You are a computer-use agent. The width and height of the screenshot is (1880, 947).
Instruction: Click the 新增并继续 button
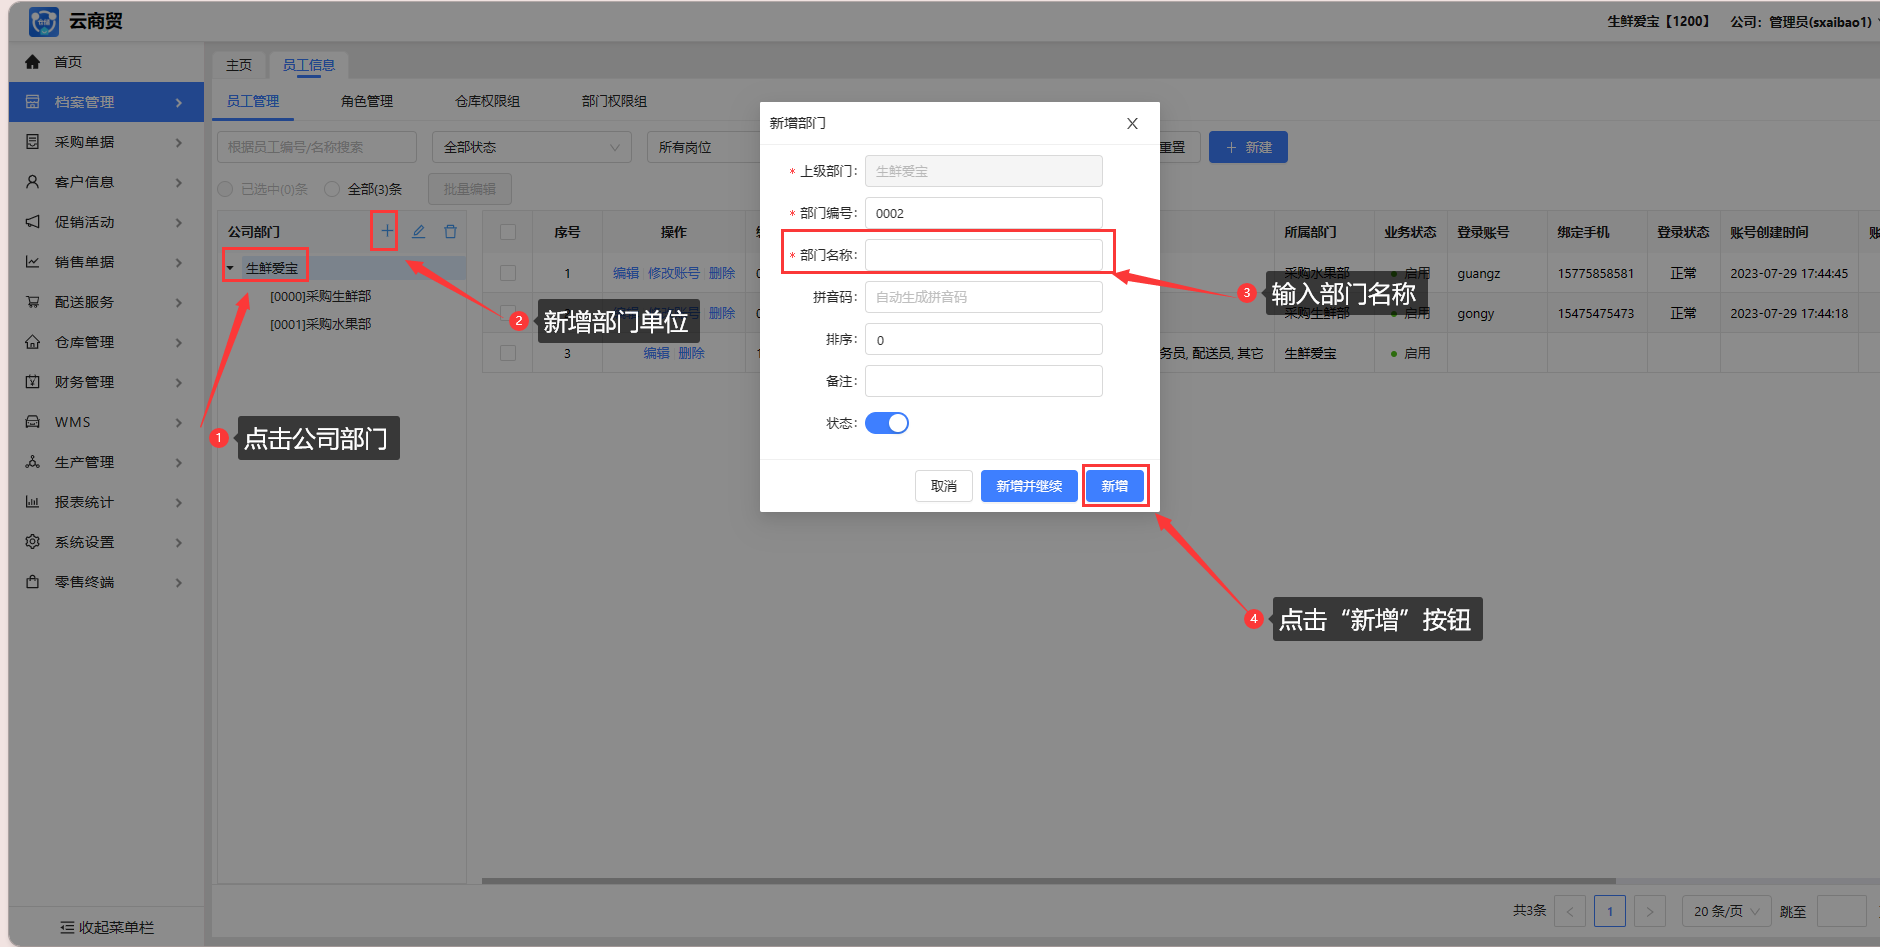[1029, 486]
